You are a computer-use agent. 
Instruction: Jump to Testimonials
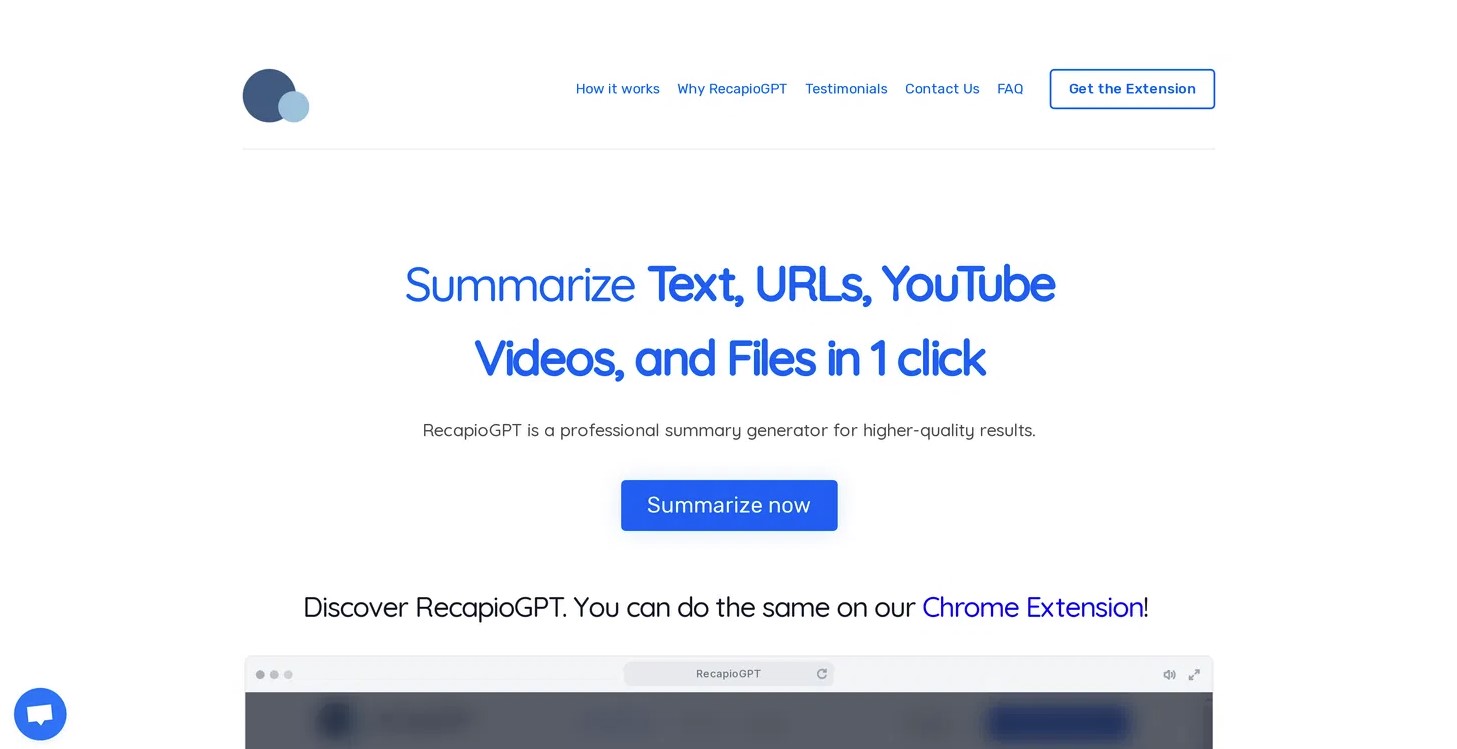(x=846, y=89)
